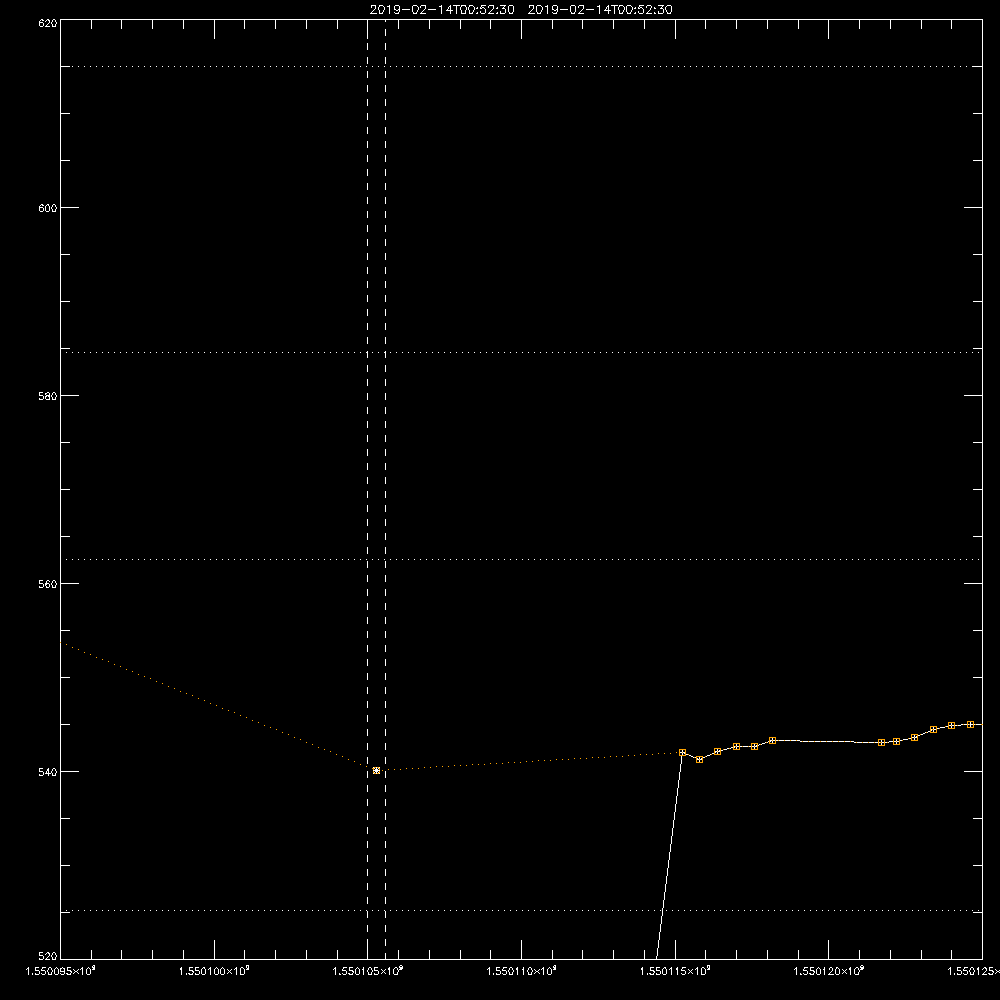
Task: Select the dipped second marker on the solid line
Action: coord(700,760)
